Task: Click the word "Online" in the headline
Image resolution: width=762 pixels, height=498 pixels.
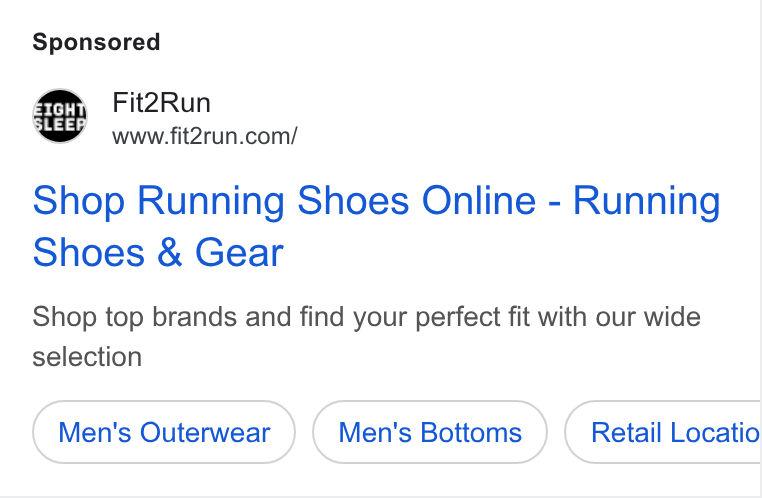Action: point(479,201)
